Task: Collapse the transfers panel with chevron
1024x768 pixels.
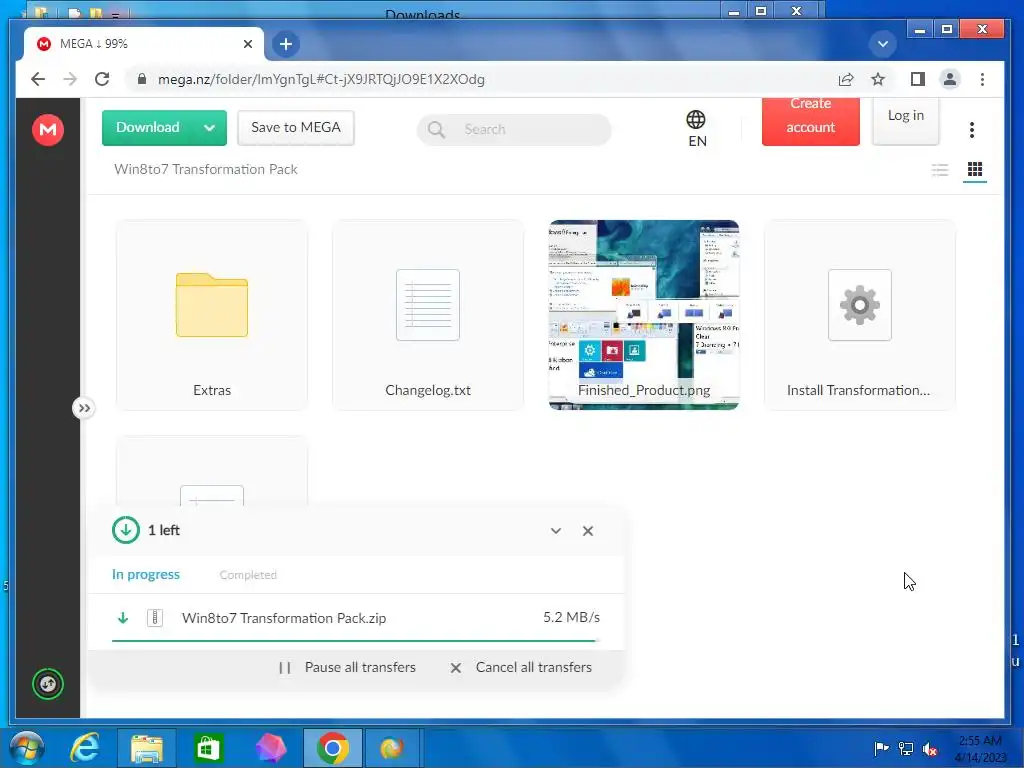Action: (556, 530)
